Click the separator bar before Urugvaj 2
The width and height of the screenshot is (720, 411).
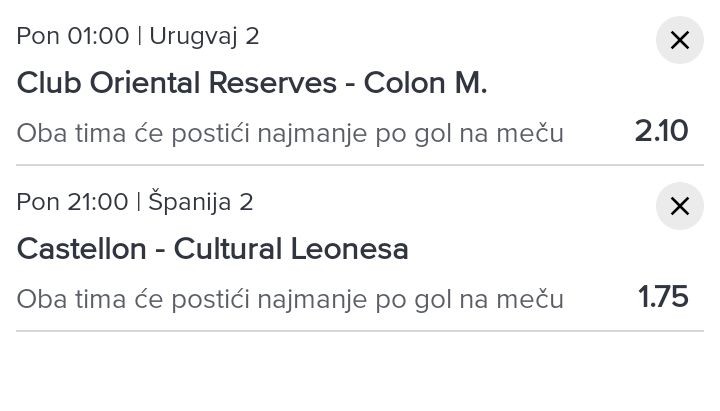140,36
